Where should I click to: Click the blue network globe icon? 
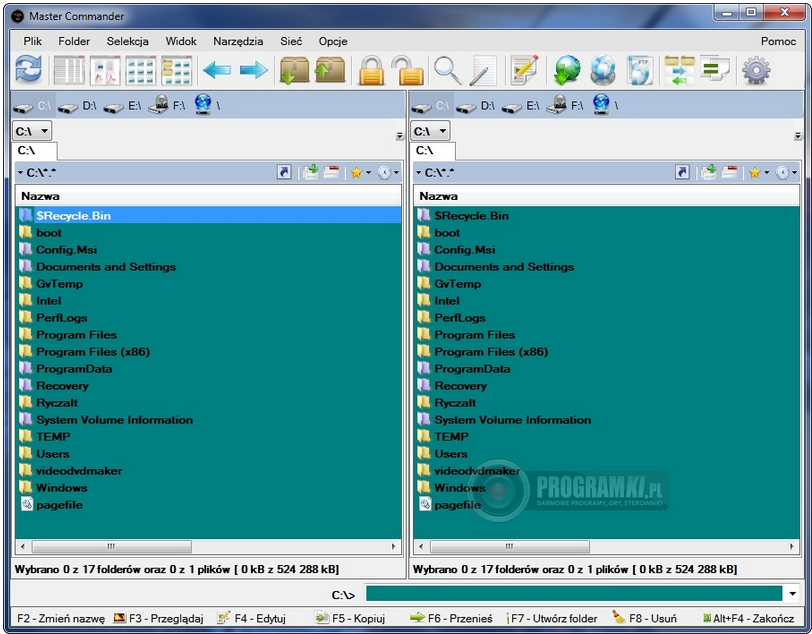click(x=603, y=70)
